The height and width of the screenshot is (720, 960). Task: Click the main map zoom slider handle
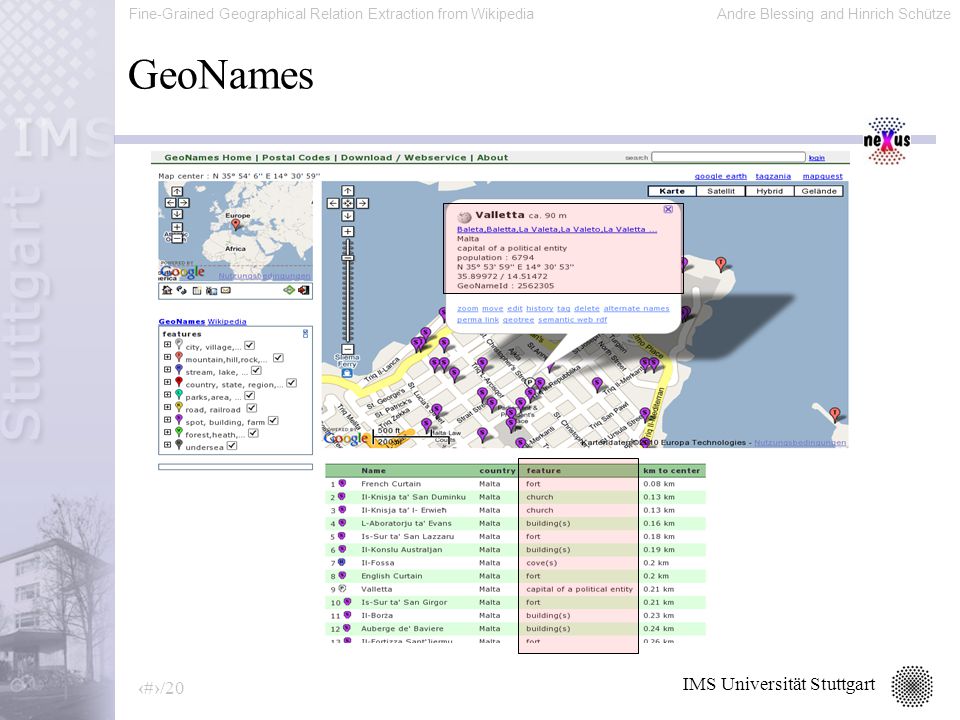pos(348,258)
